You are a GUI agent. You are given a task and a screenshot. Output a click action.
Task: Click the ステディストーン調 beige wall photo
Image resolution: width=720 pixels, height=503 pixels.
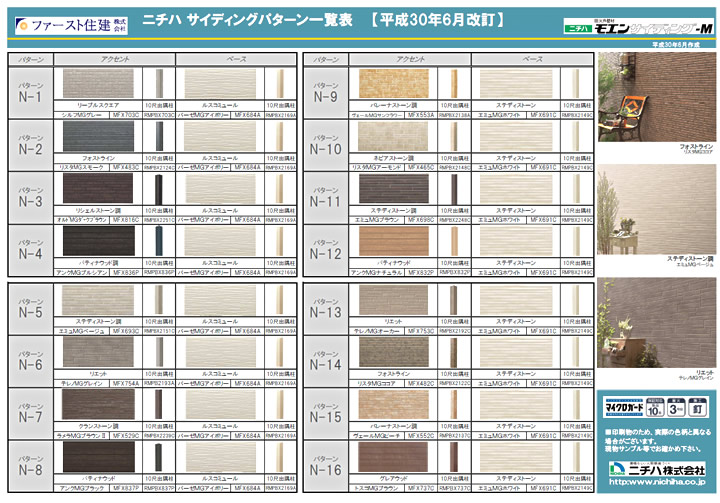click(657, 209)
